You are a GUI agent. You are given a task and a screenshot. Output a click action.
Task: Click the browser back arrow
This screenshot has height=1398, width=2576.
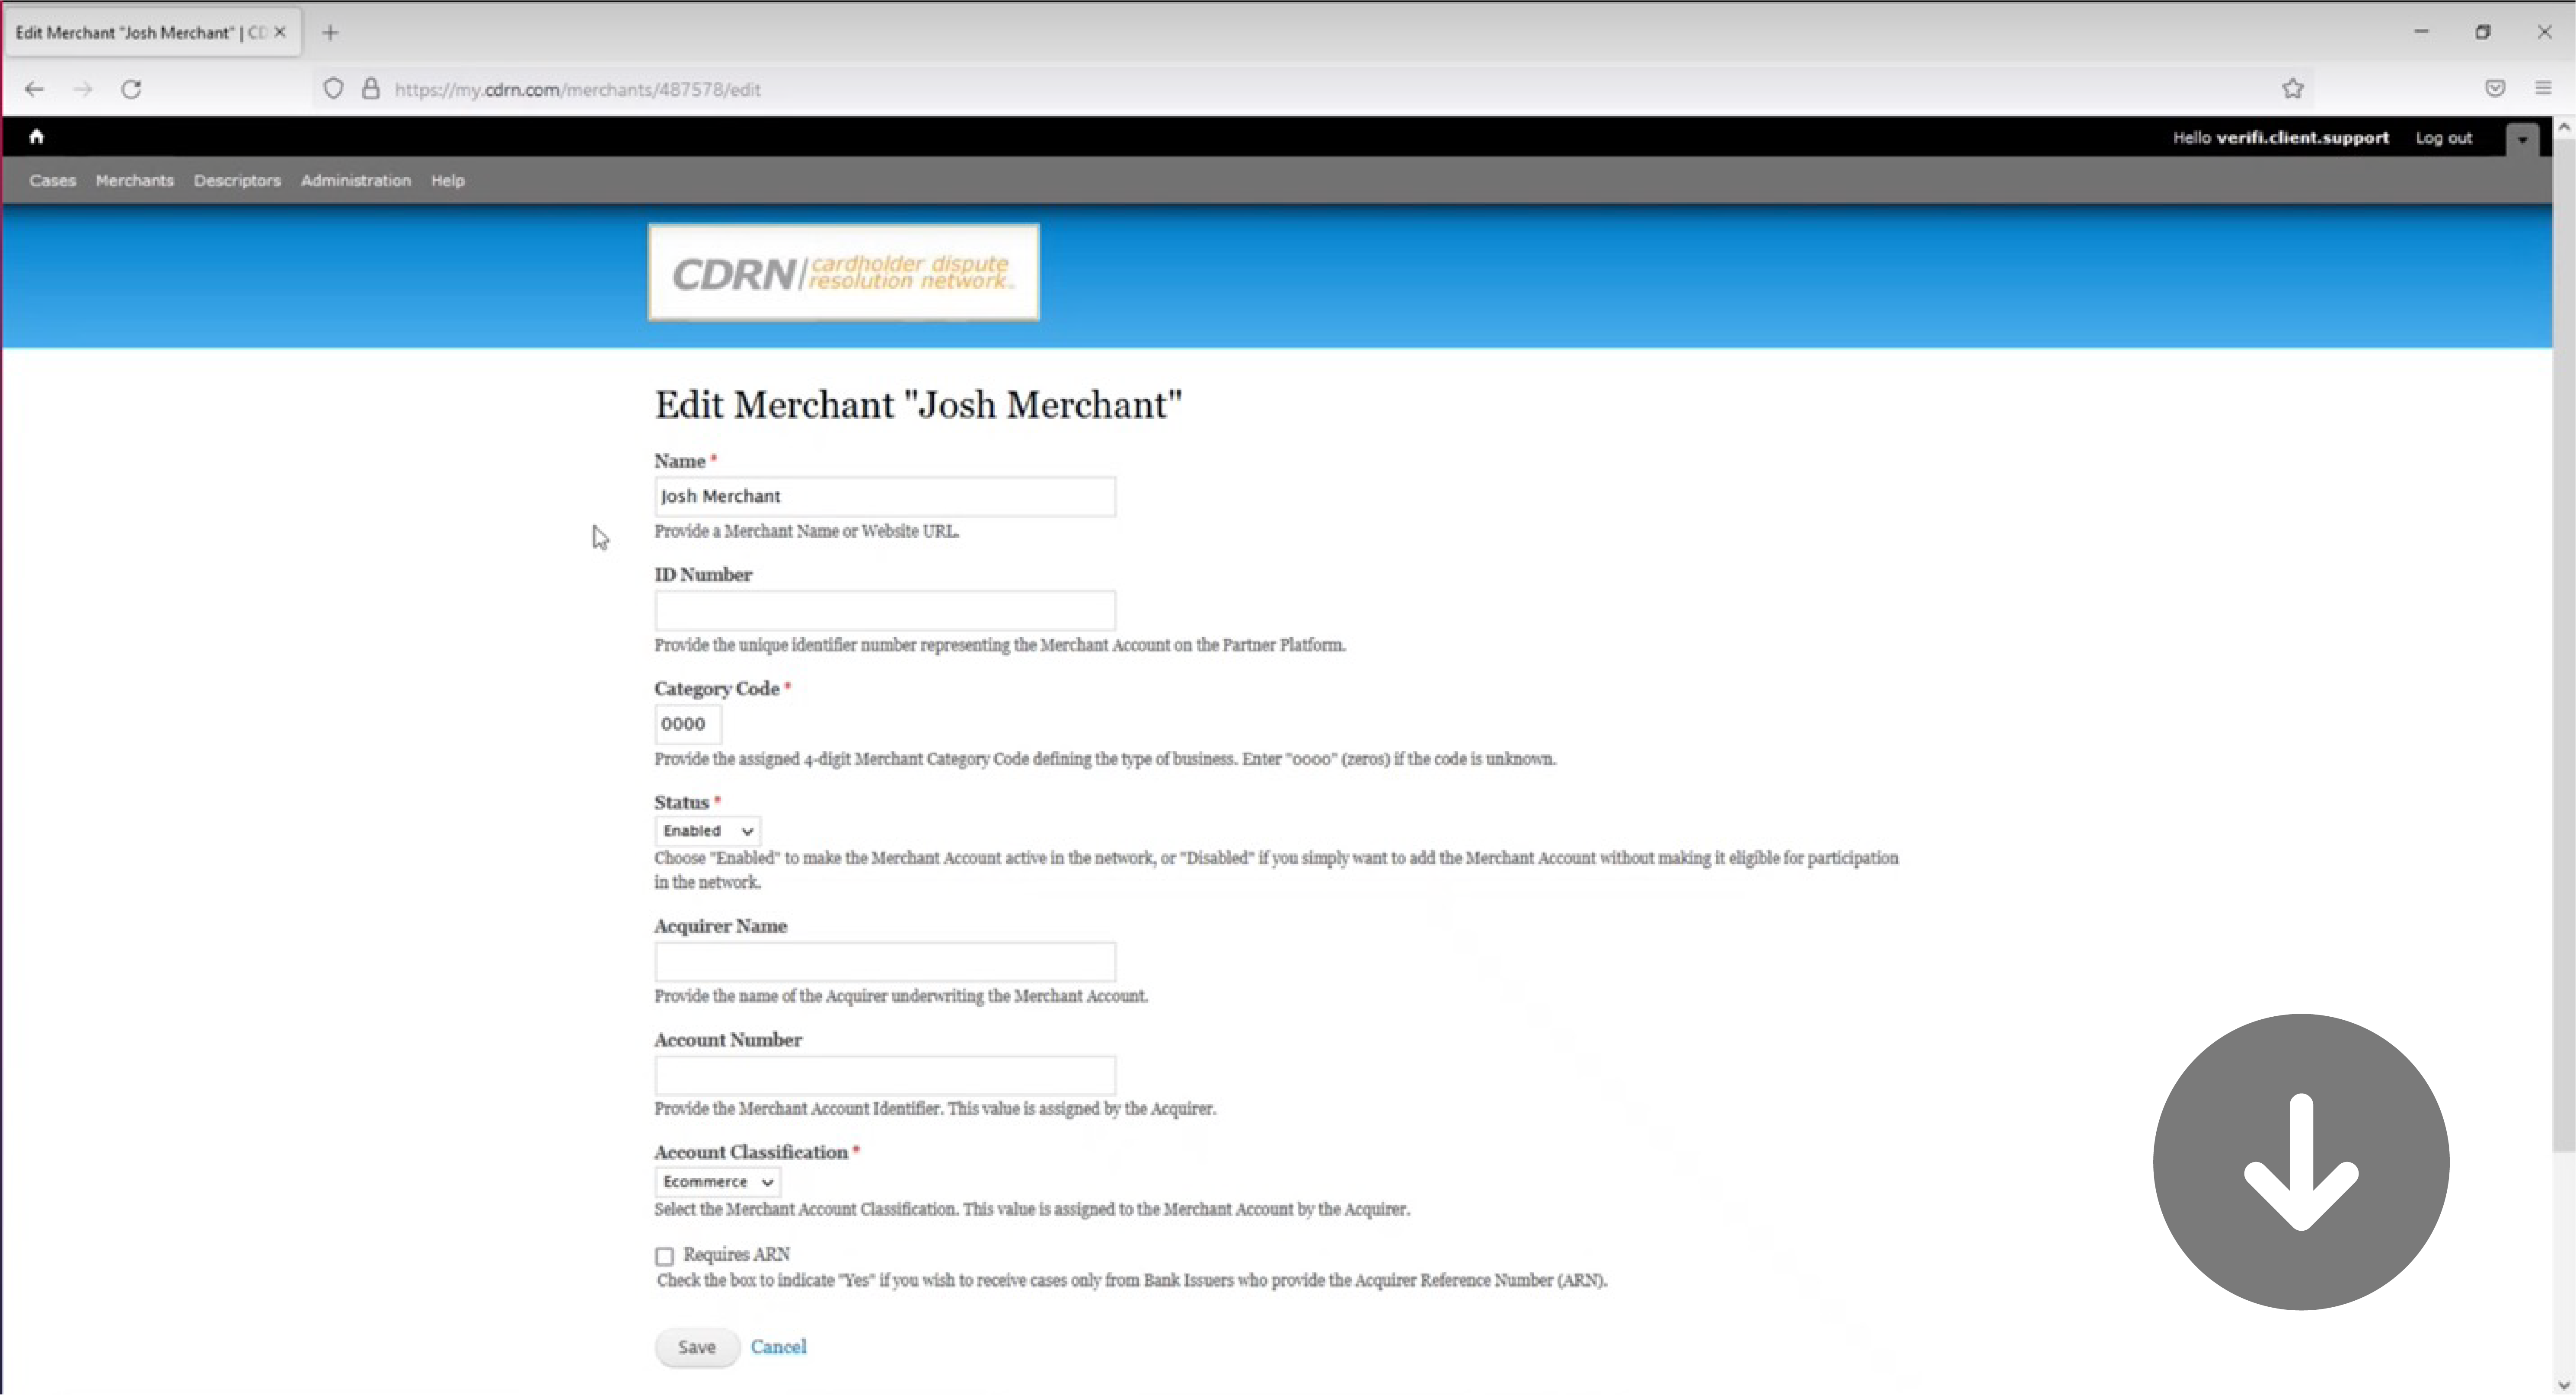pyautogui.click(x=35, y=89)
